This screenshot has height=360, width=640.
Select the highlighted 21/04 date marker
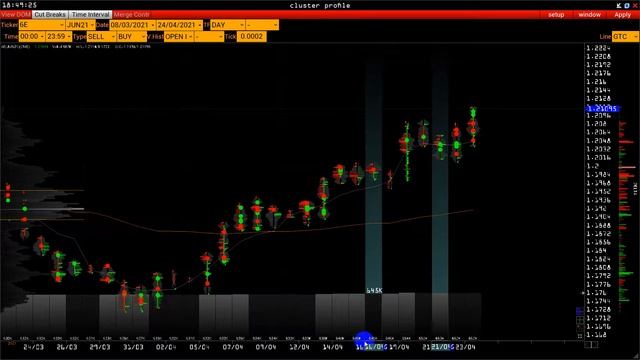pos(442,347)
